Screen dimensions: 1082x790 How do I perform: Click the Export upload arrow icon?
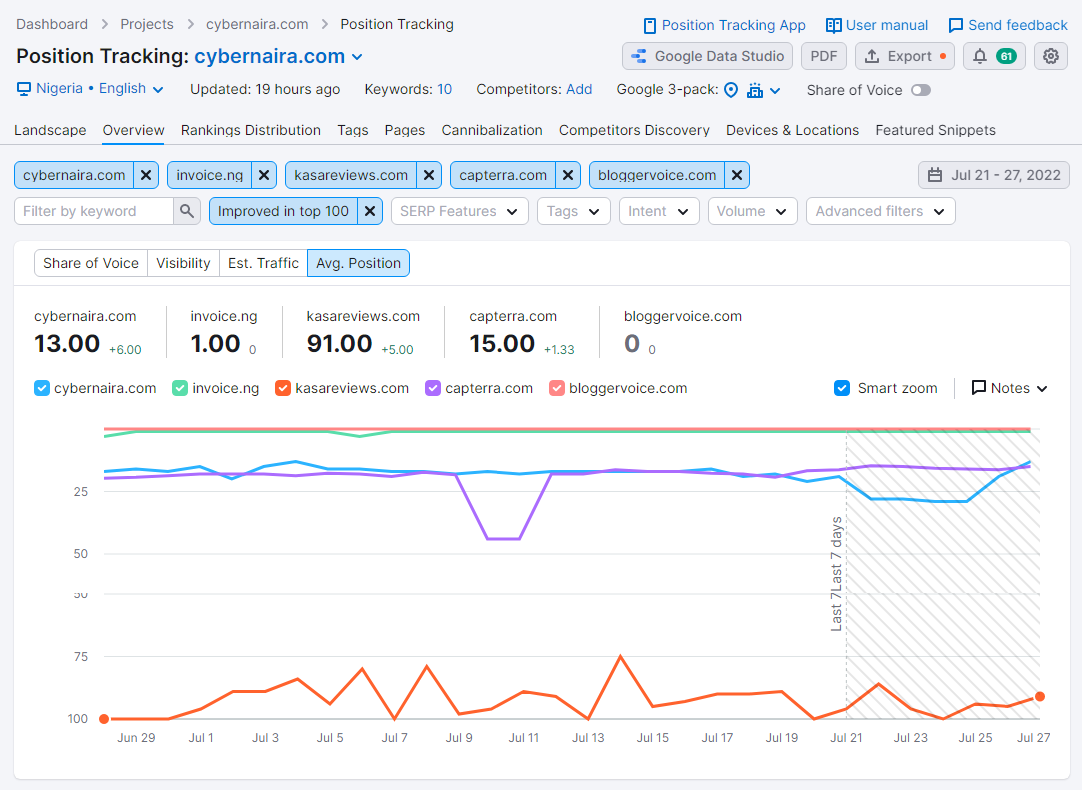pos(872,56)
